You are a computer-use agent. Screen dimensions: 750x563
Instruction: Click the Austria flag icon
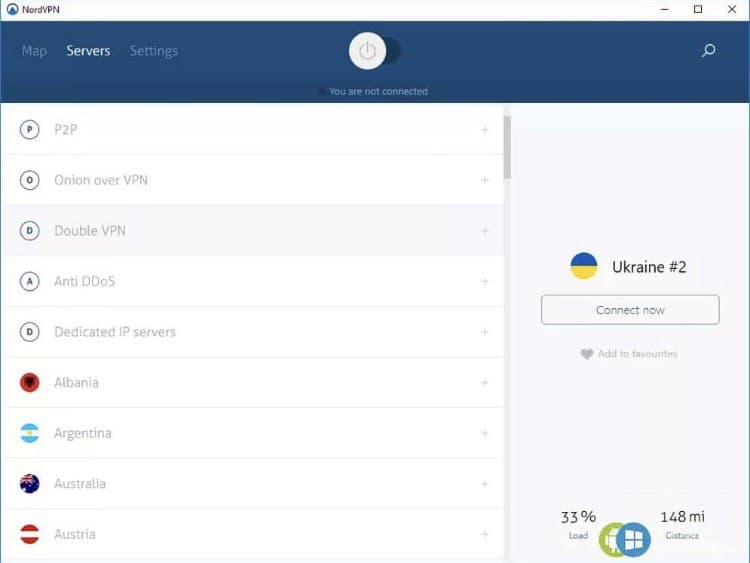pyautogui.click(x=30, y=534)
